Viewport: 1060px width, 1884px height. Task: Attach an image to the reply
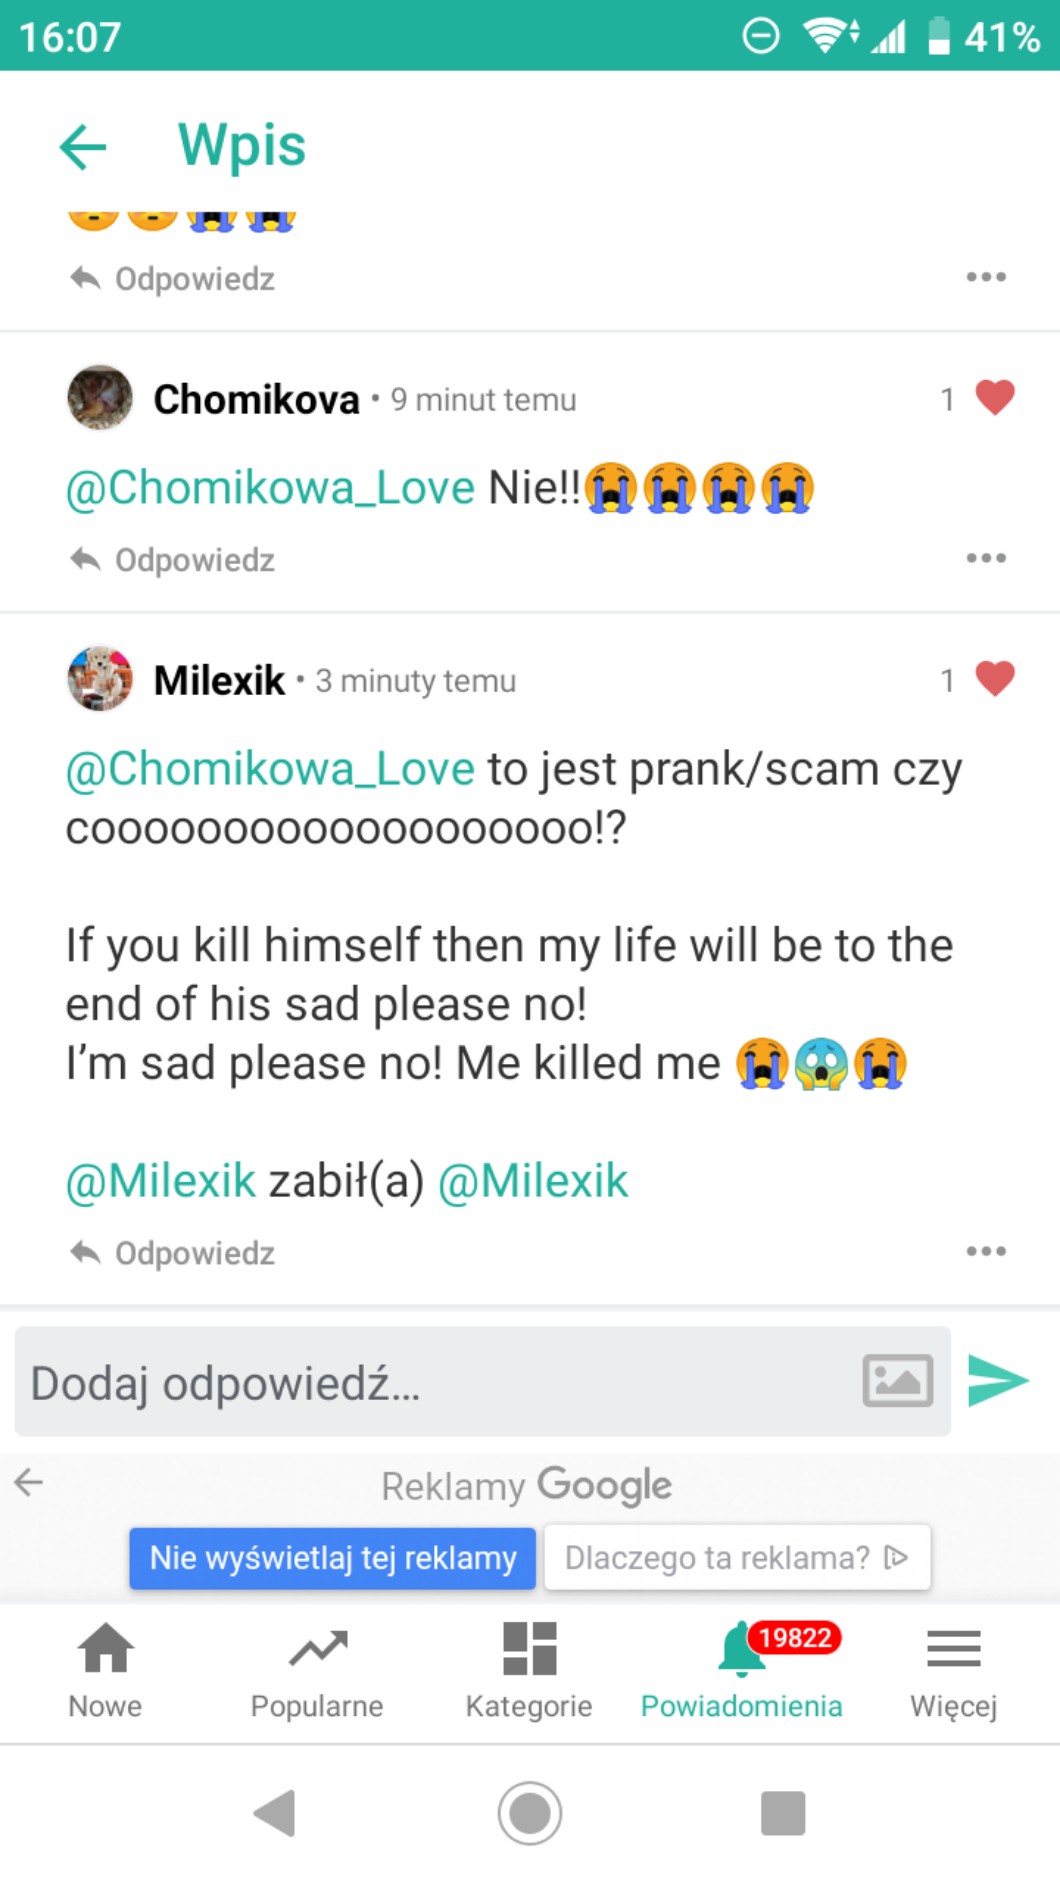coord(897,1381)
